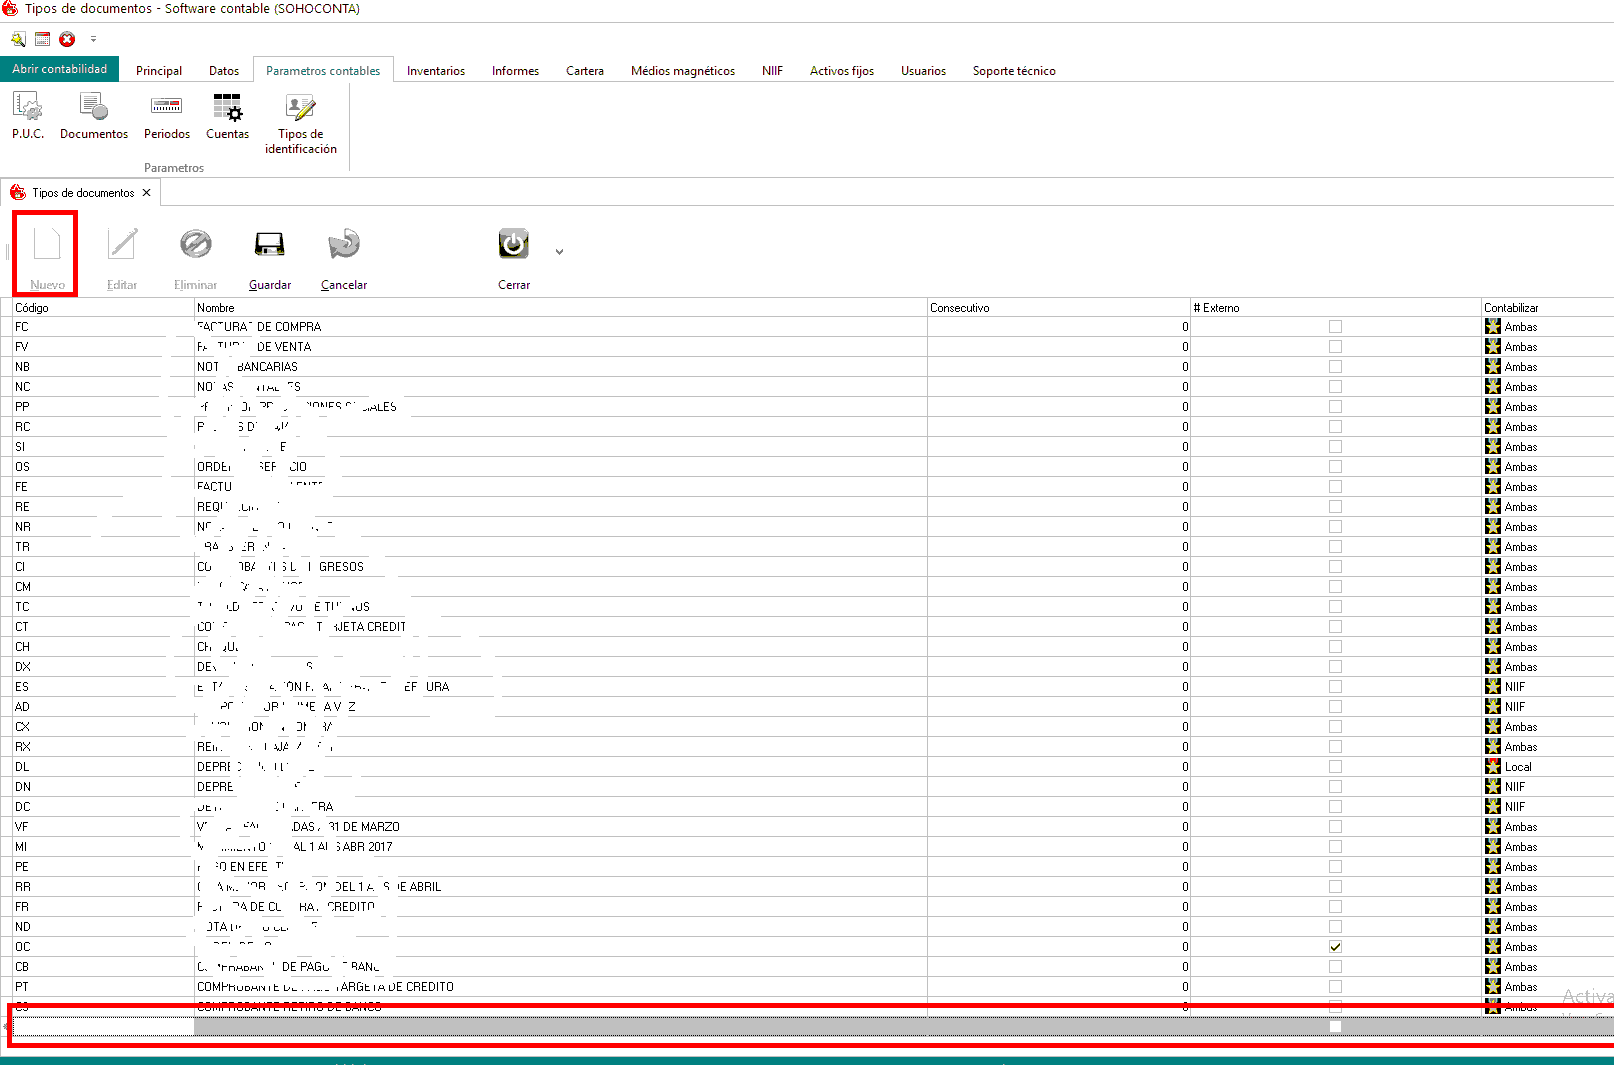Click the Abrir contabilidad button
Viewport: 1614px width, 1065px height.
pos(60,69)
